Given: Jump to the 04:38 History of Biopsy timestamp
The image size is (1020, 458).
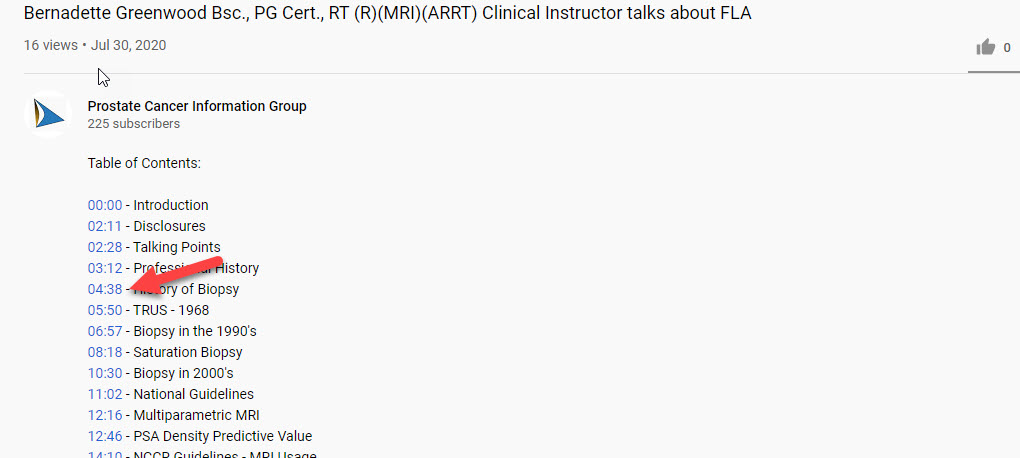Looking at the screenshot, I should 105,289.
